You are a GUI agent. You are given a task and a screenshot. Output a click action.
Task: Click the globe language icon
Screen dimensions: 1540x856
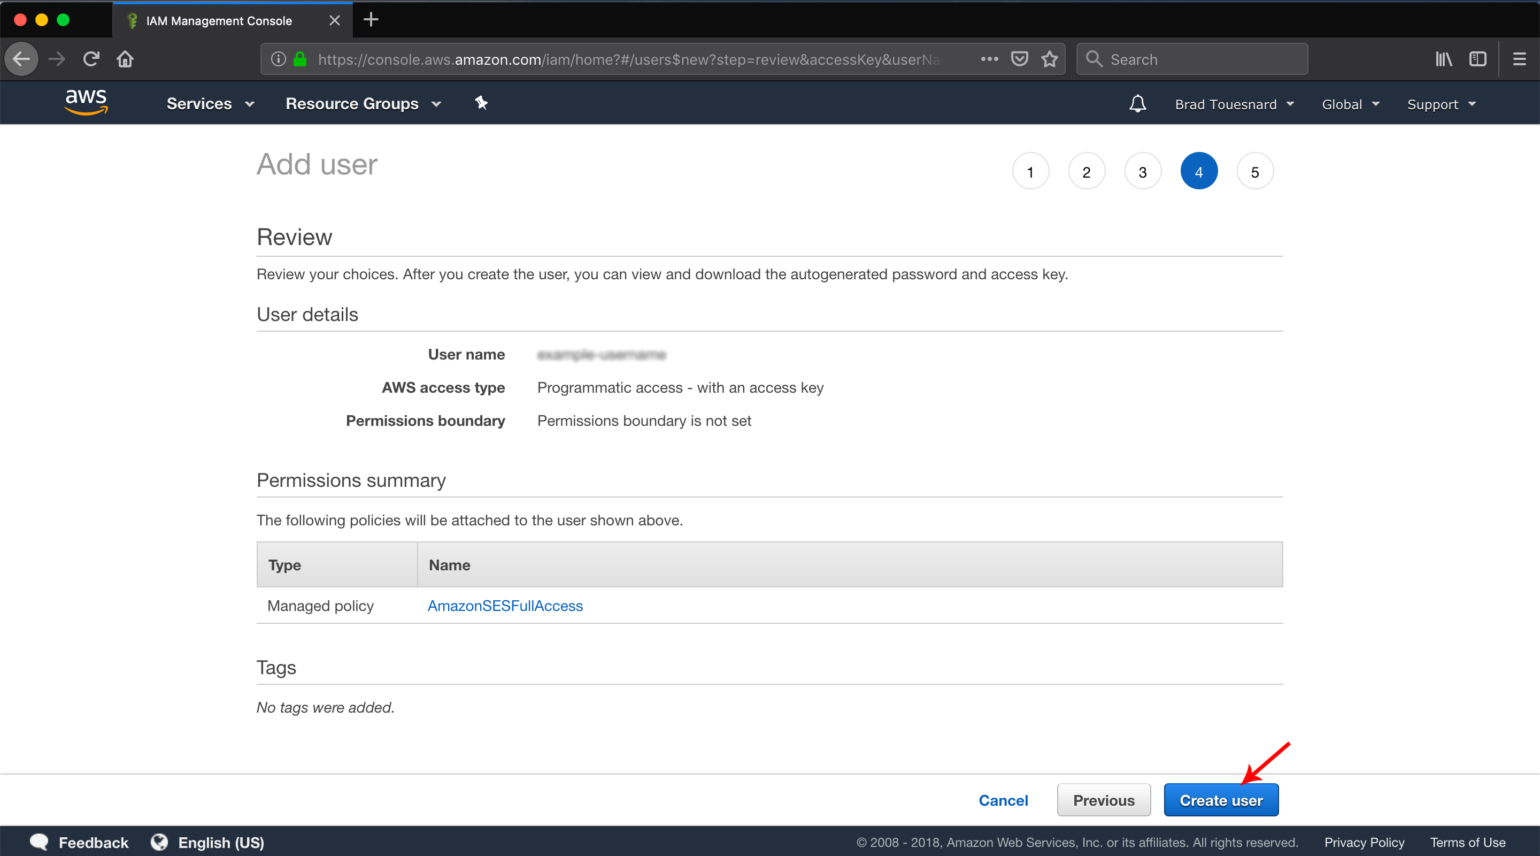point(159,842)
